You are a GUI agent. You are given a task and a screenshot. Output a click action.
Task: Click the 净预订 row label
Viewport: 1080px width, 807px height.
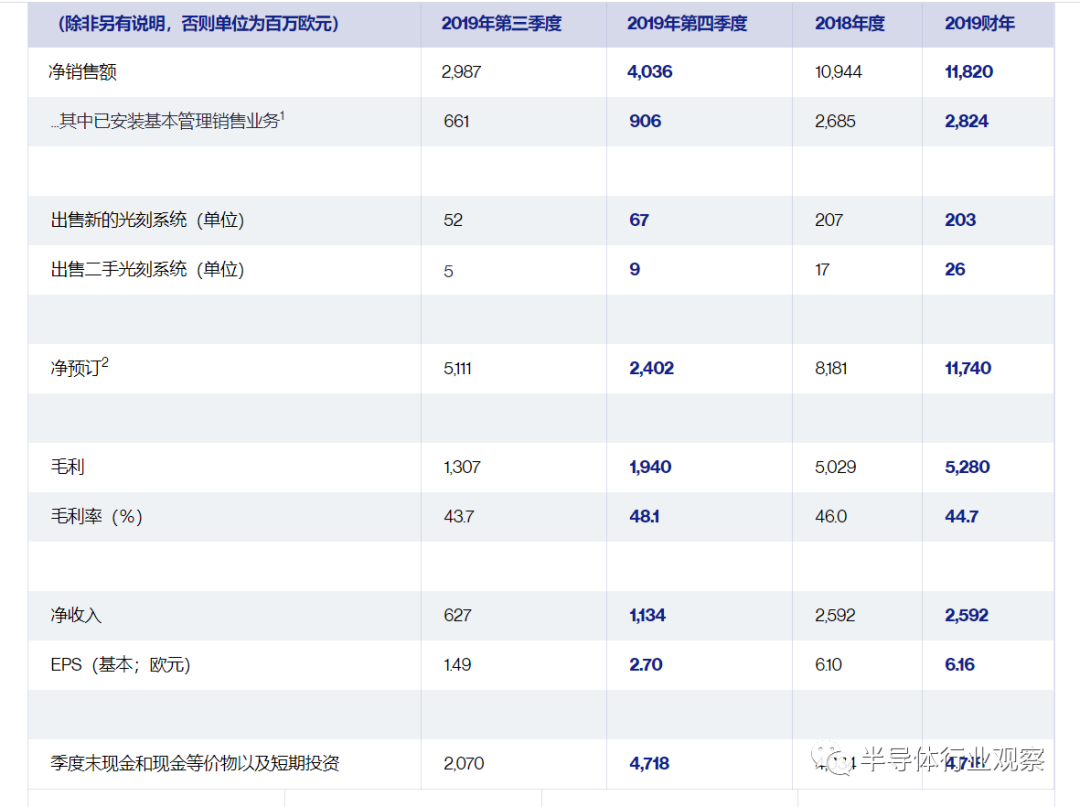click(79, 367)
